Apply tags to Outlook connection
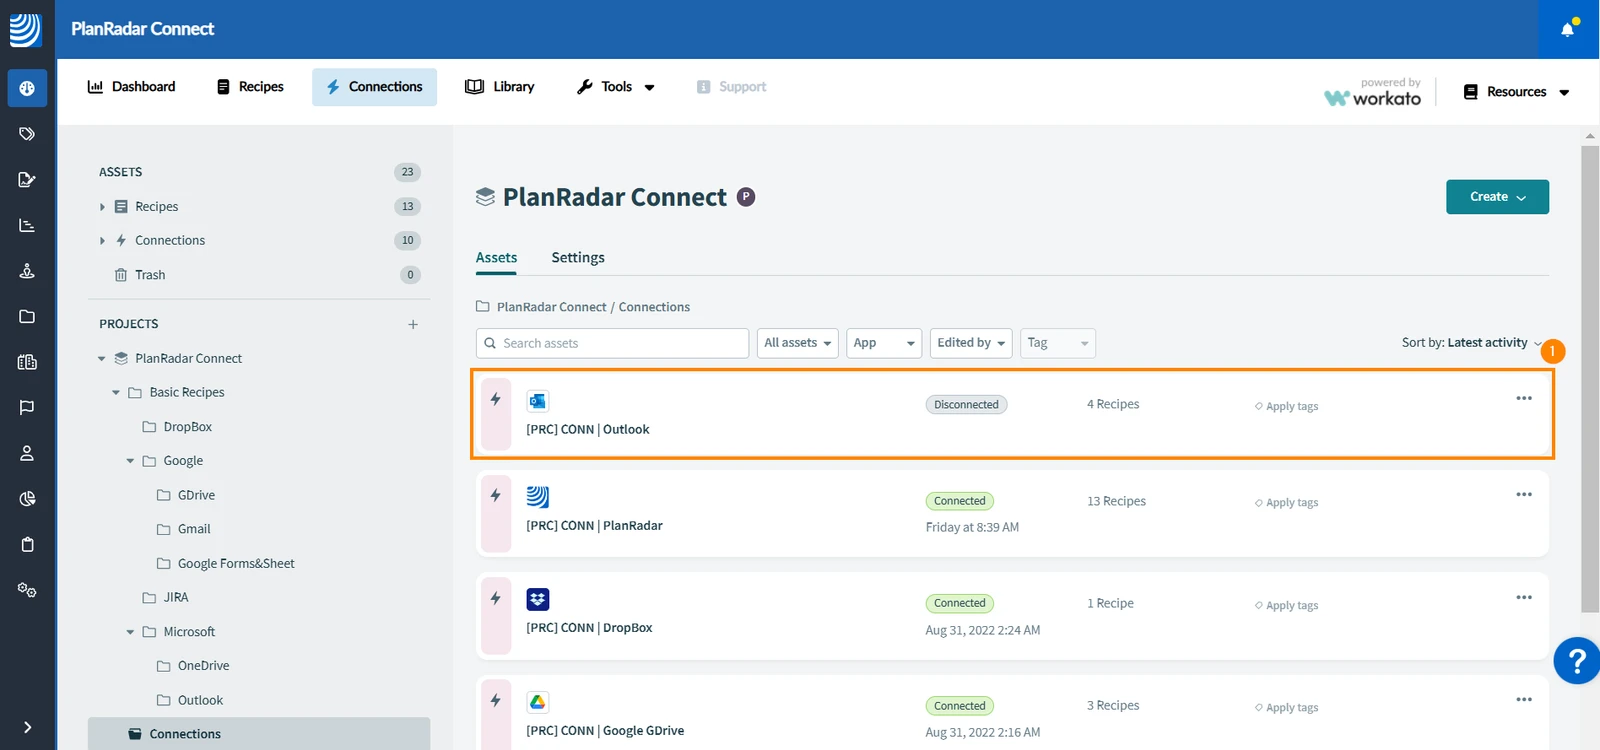 pyautogui.click(x=1287, y=406)
